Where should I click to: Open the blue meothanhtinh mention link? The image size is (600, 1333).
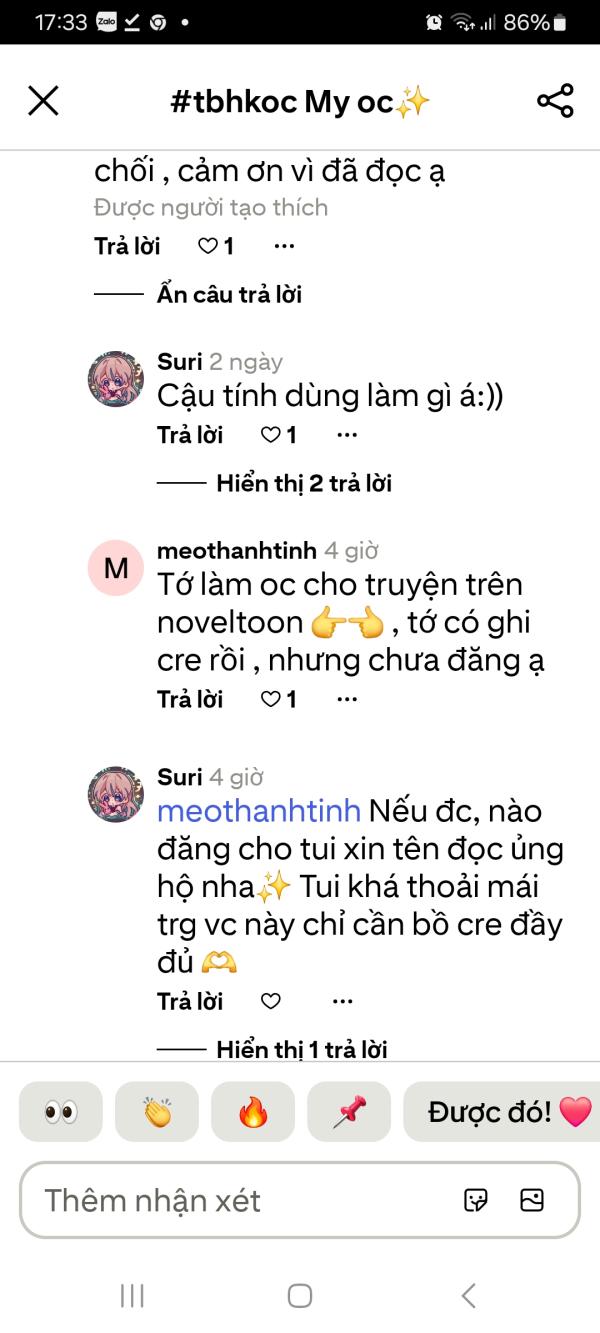259,811
